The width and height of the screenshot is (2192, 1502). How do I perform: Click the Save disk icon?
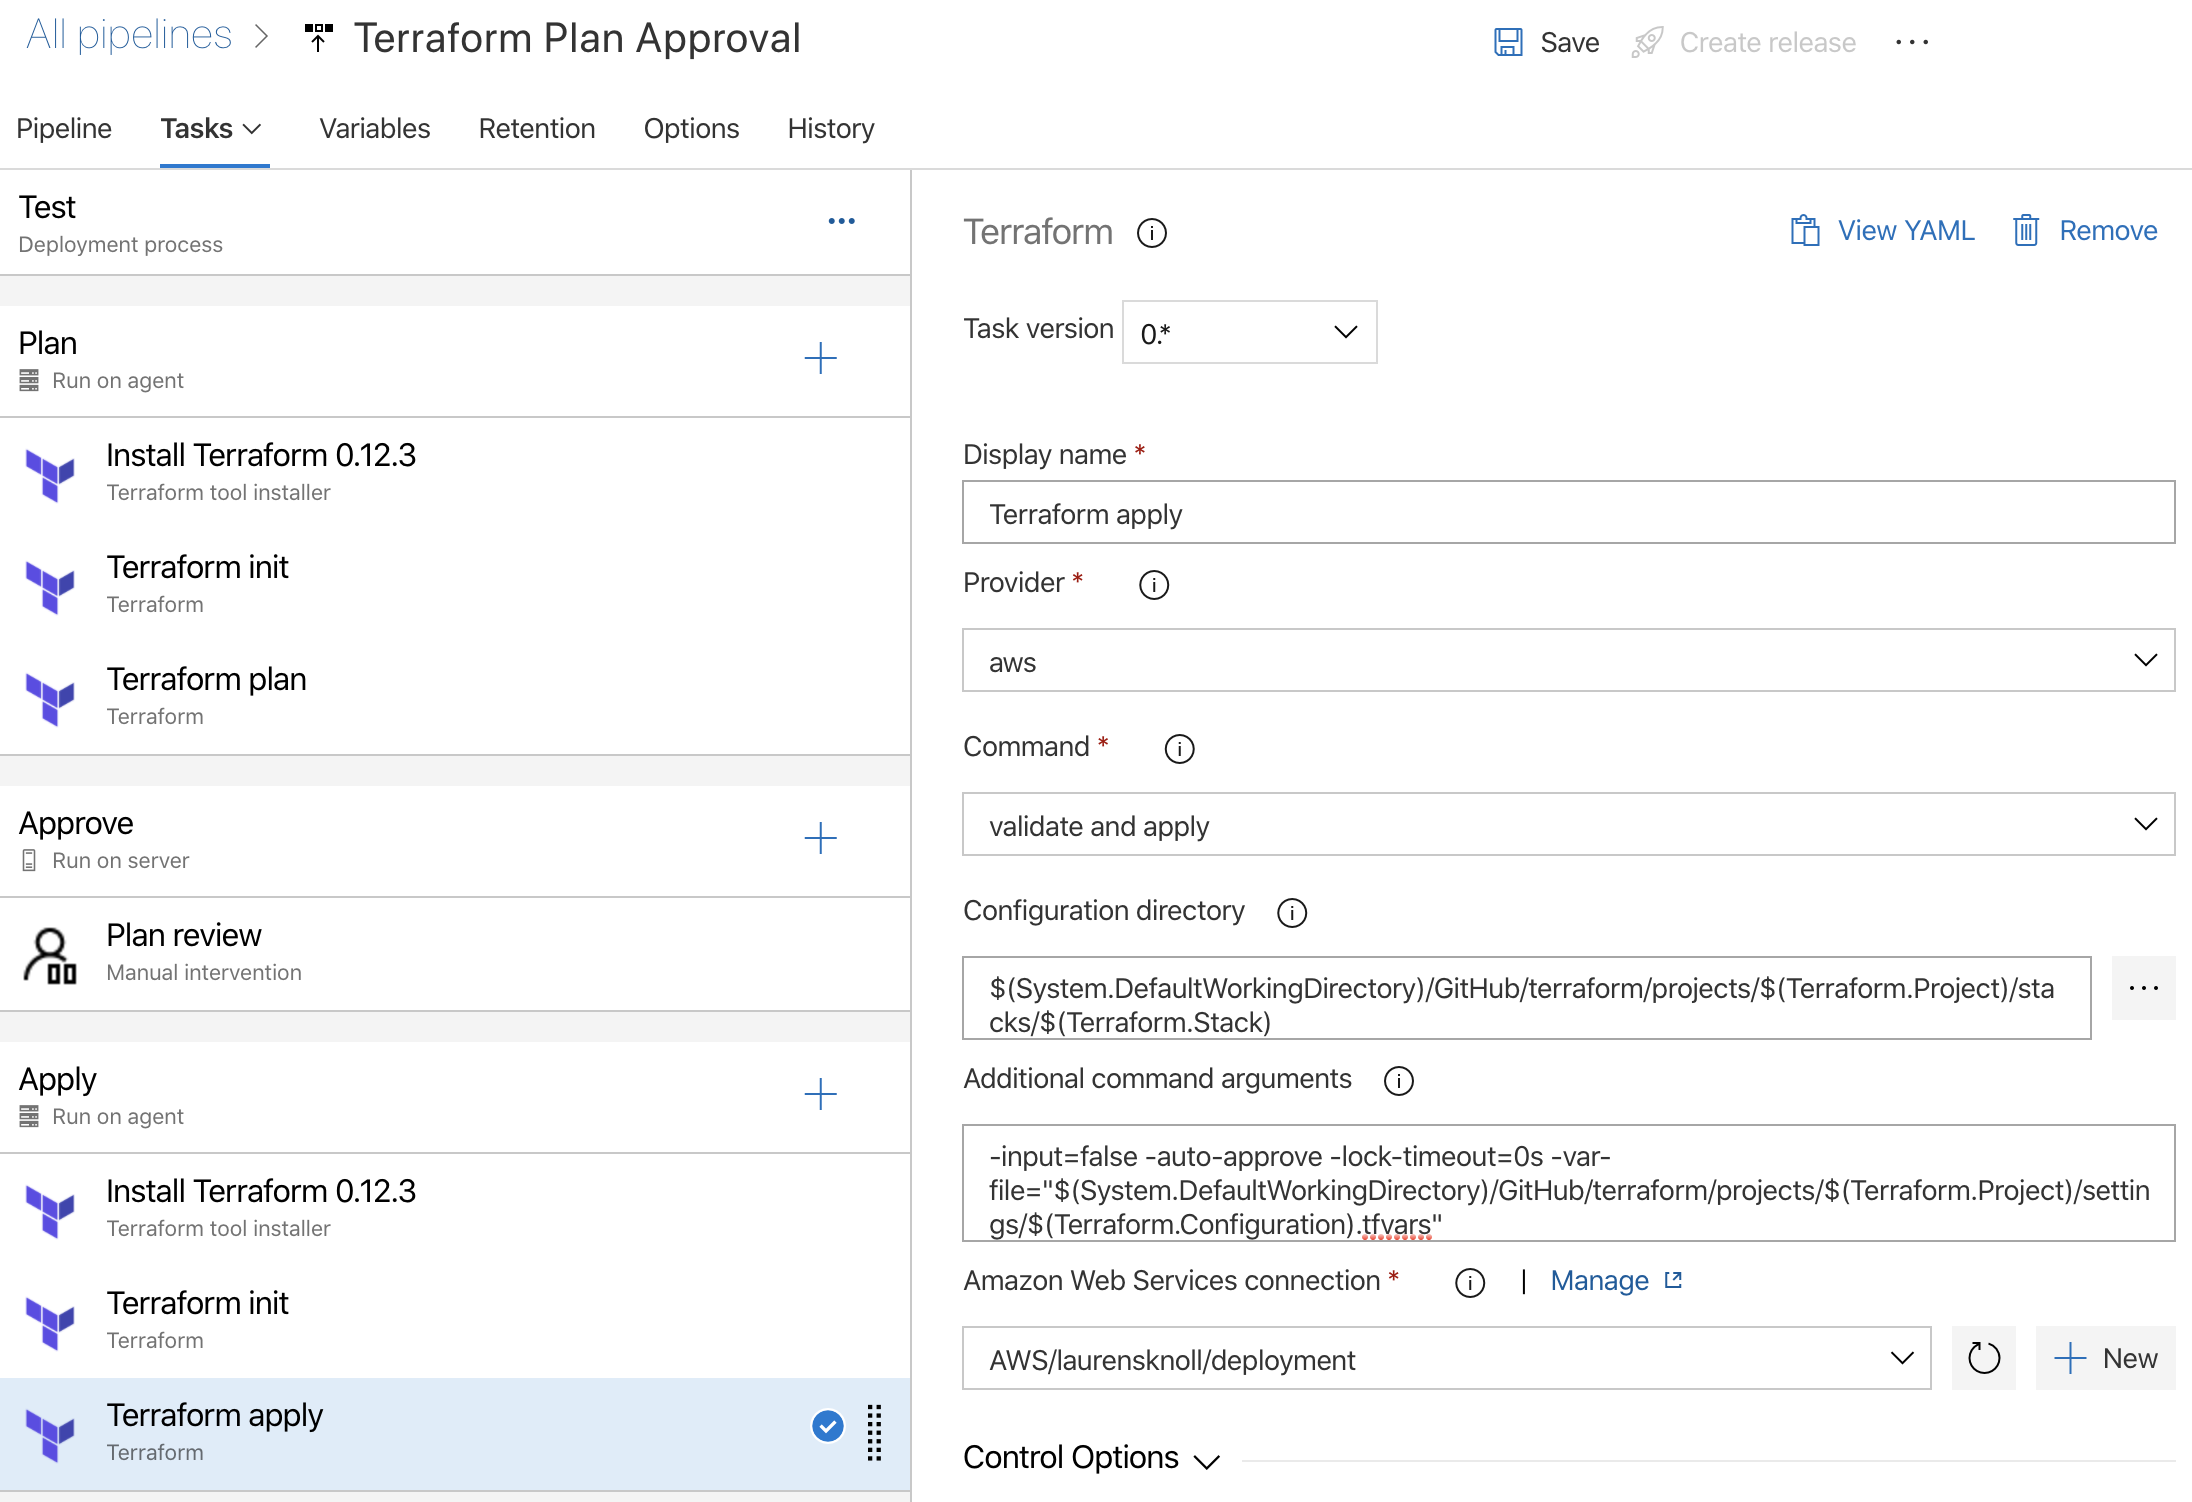coord(1508,42)
